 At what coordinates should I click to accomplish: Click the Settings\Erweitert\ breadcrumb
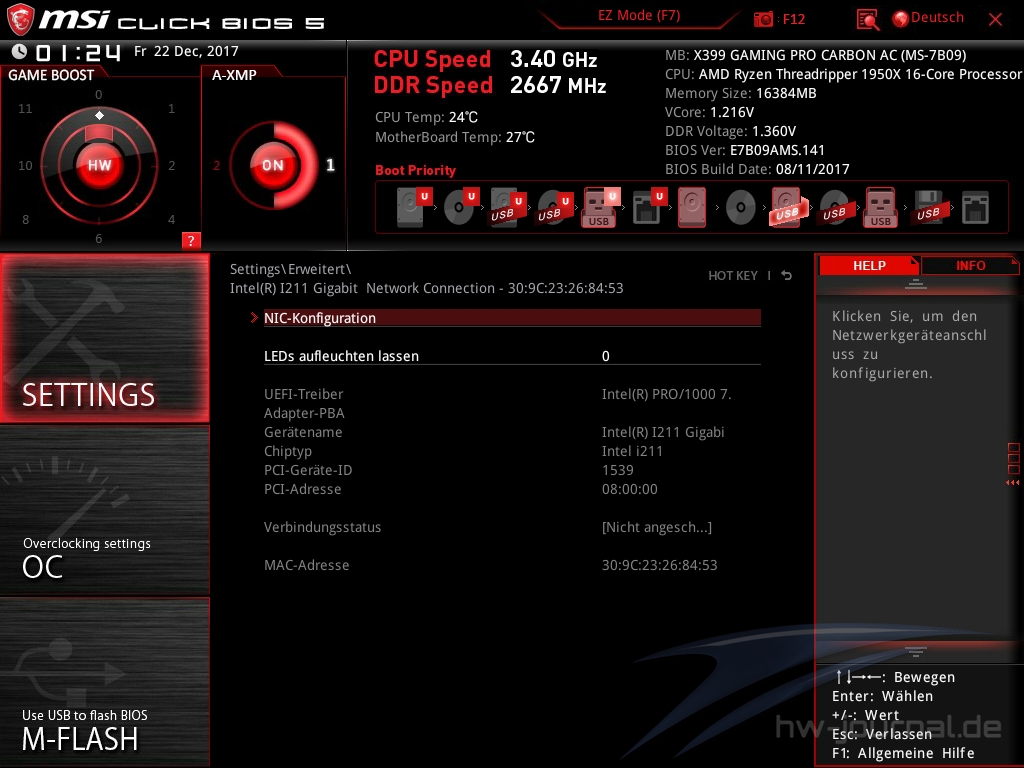click(291, 269)
